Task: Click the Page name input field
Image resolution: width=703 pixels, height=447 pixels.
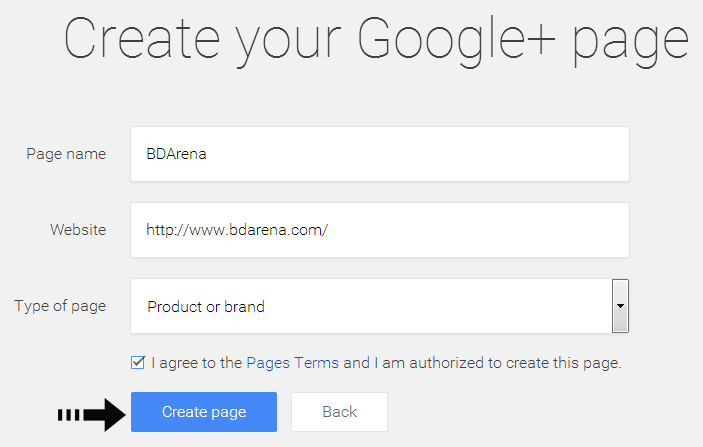Action: tap(380, 154)
